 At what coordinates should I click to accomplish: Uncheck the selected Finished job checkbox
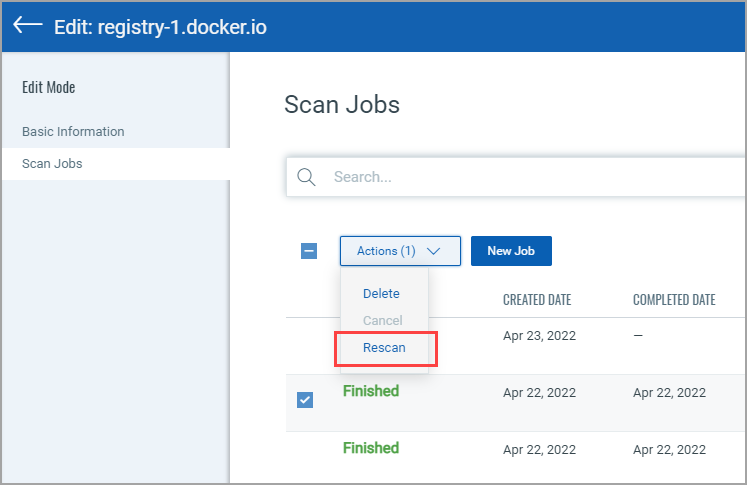[x=305, y=400]
